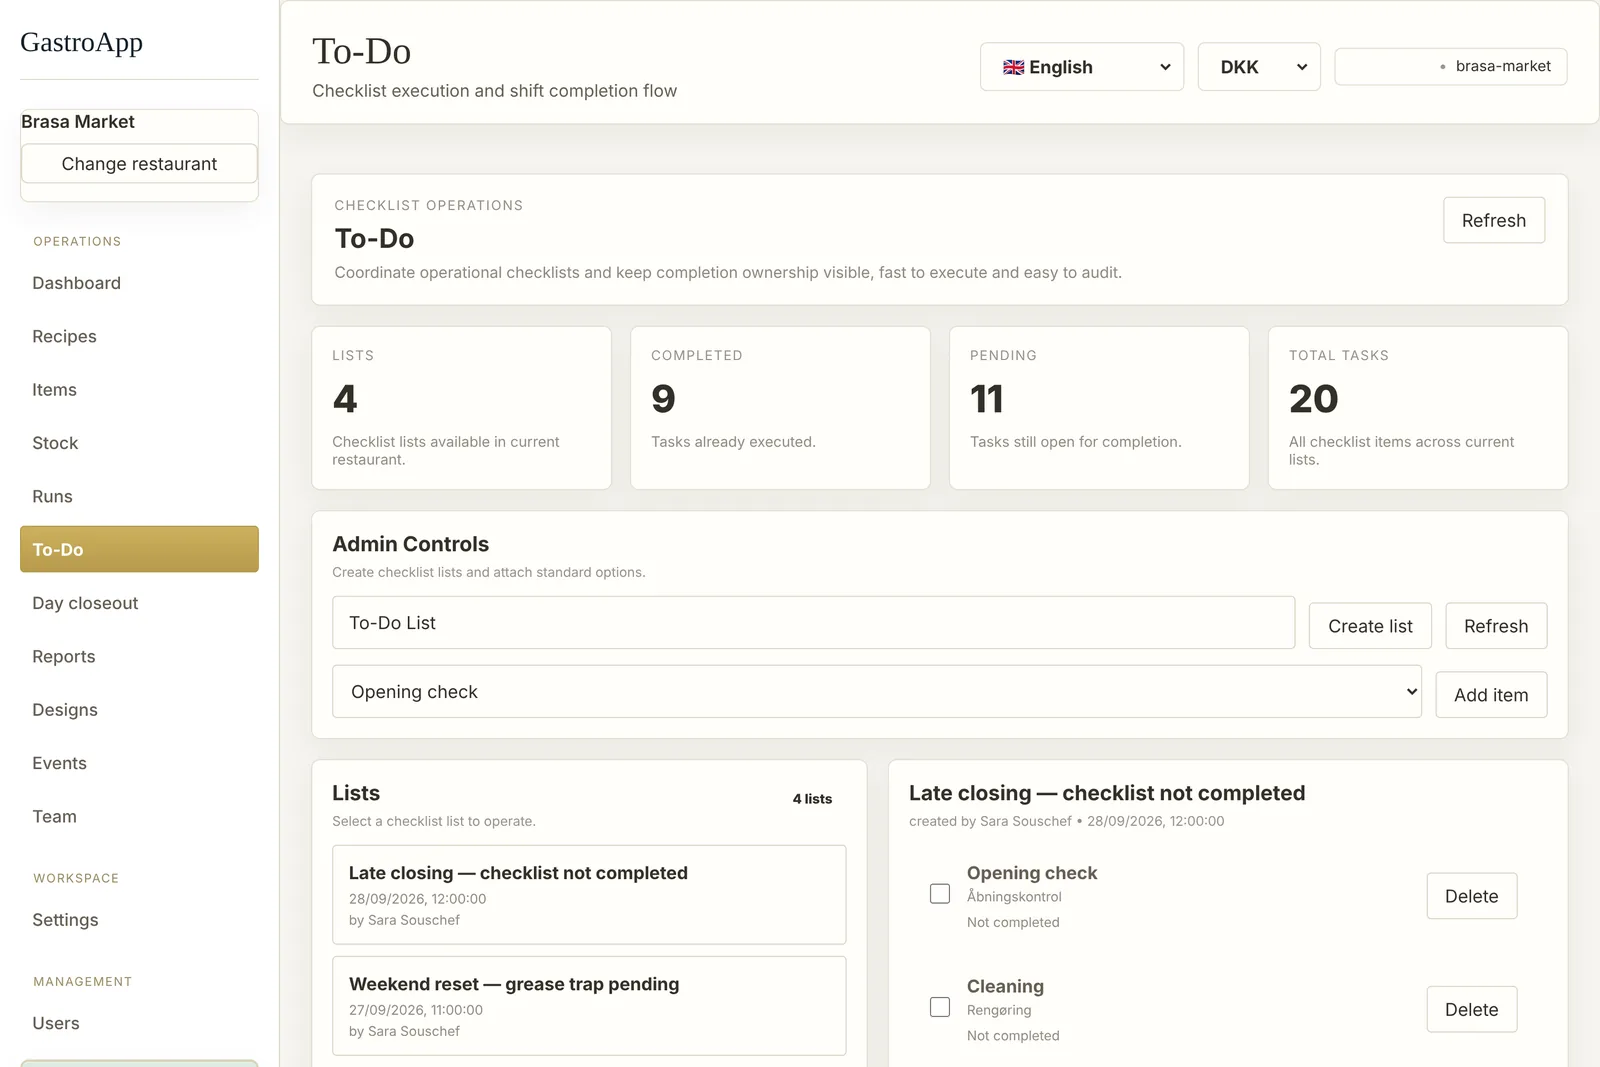The image size is (1600, 1067).
Task: Open the Designs section
Action: tap(139, 709)
